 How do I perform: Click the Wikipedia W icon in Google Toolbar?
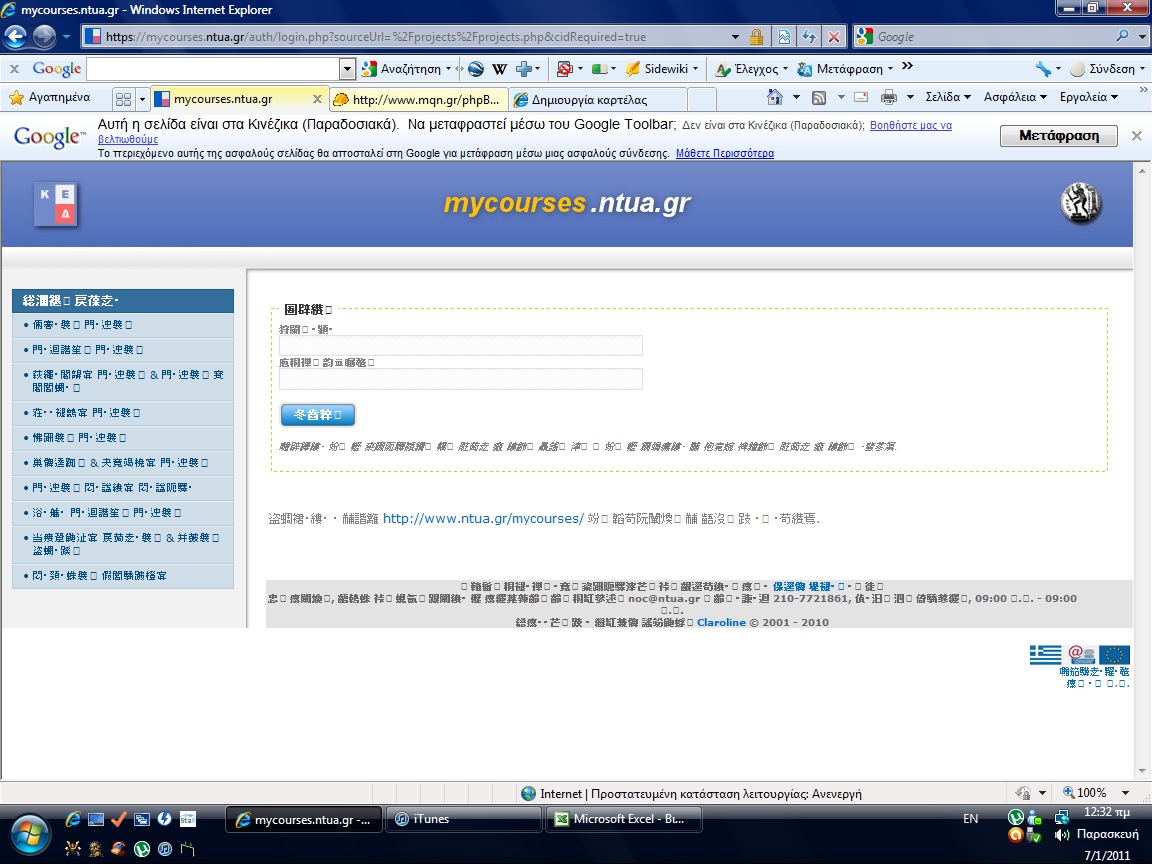[500, 69]
